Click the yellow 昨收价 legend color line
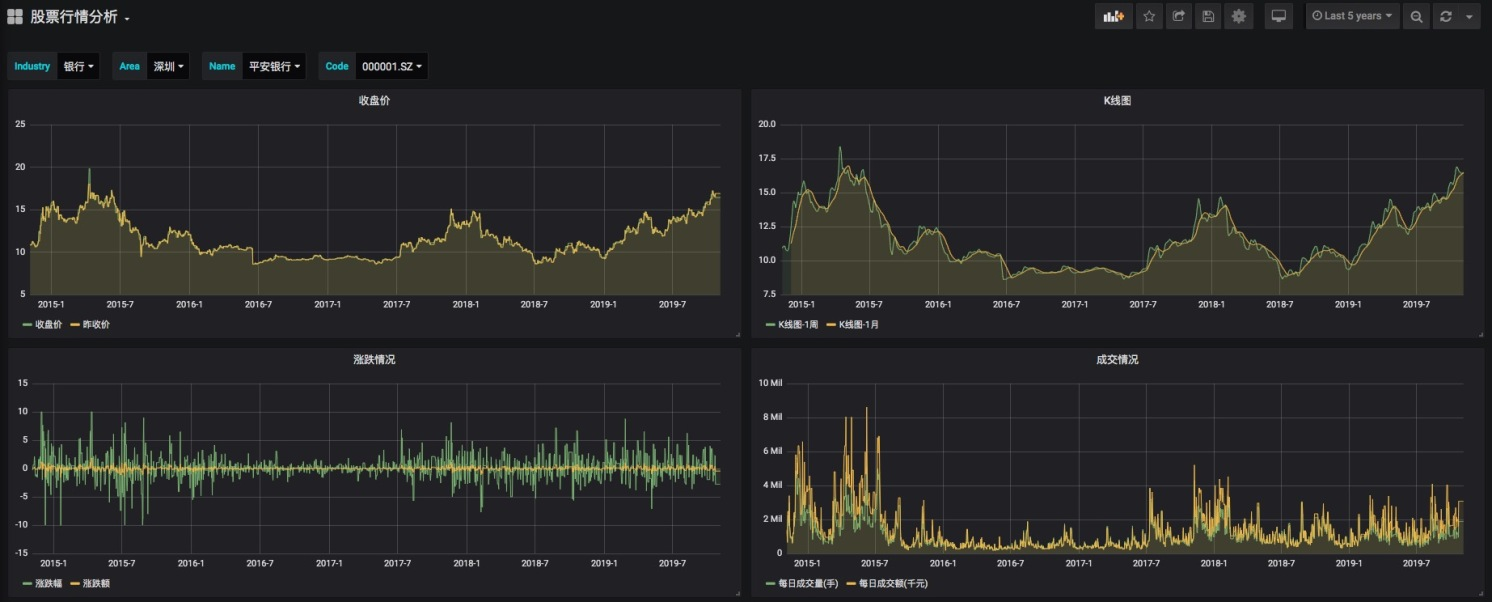 point(74,325)
